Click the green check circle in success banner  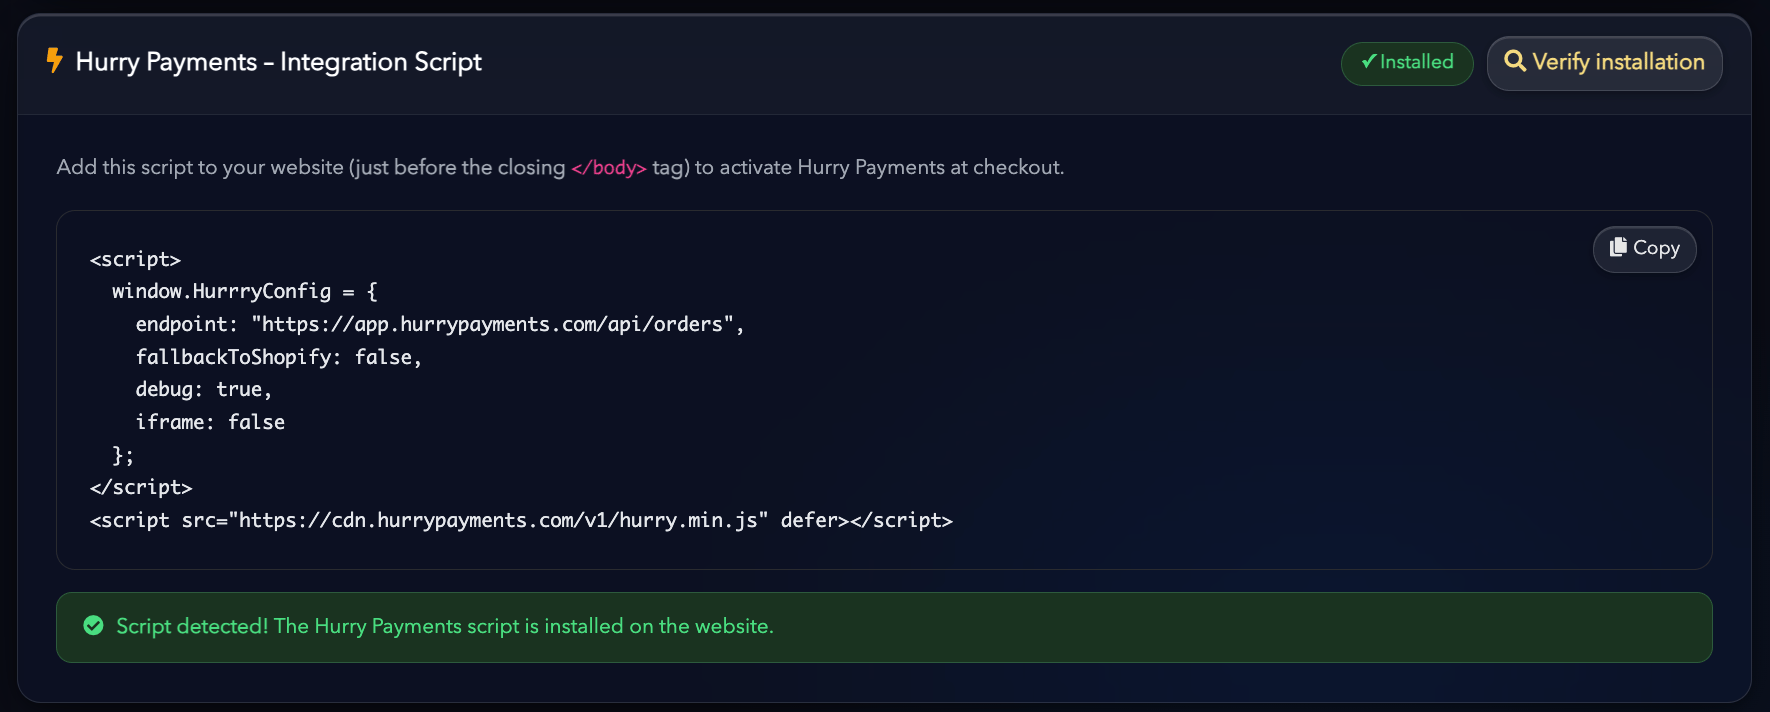[94, 626]
